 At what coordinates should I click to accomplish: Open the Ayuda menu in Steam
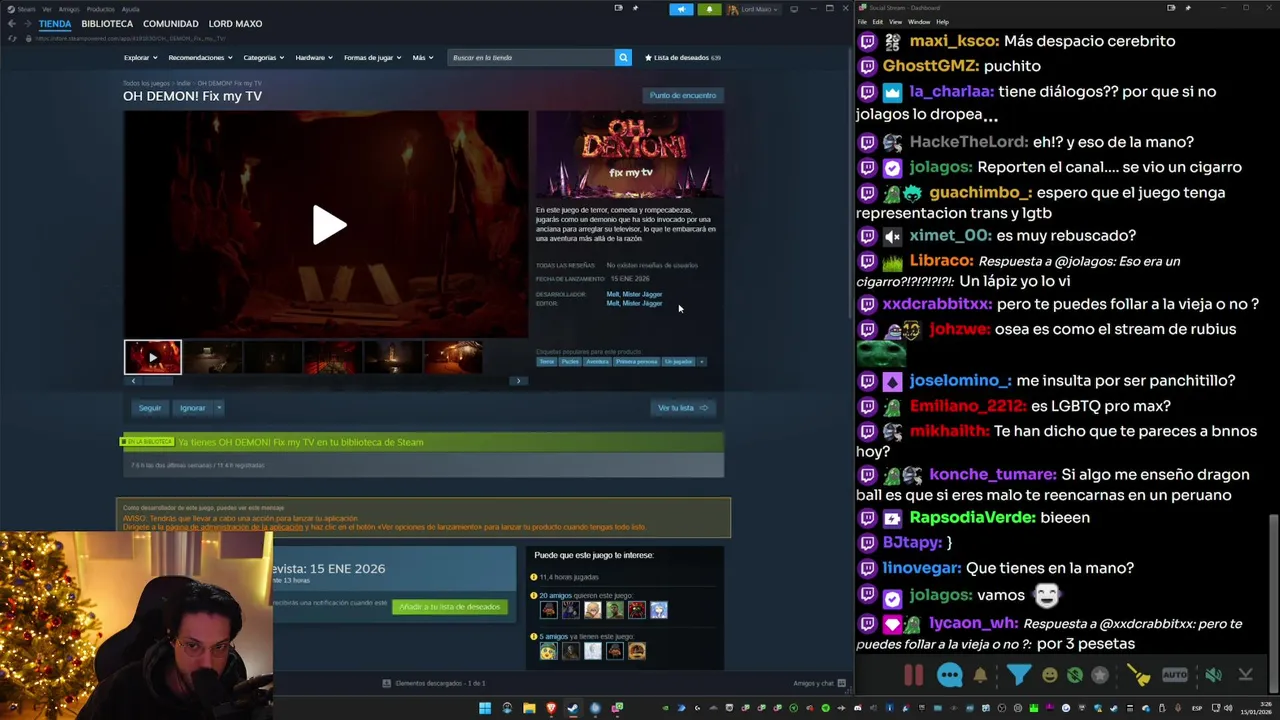(130, 9)
